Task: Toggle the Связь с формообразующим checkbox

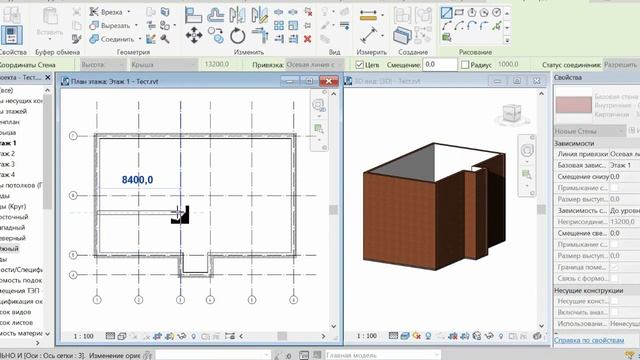Action: tap(614, 278)
